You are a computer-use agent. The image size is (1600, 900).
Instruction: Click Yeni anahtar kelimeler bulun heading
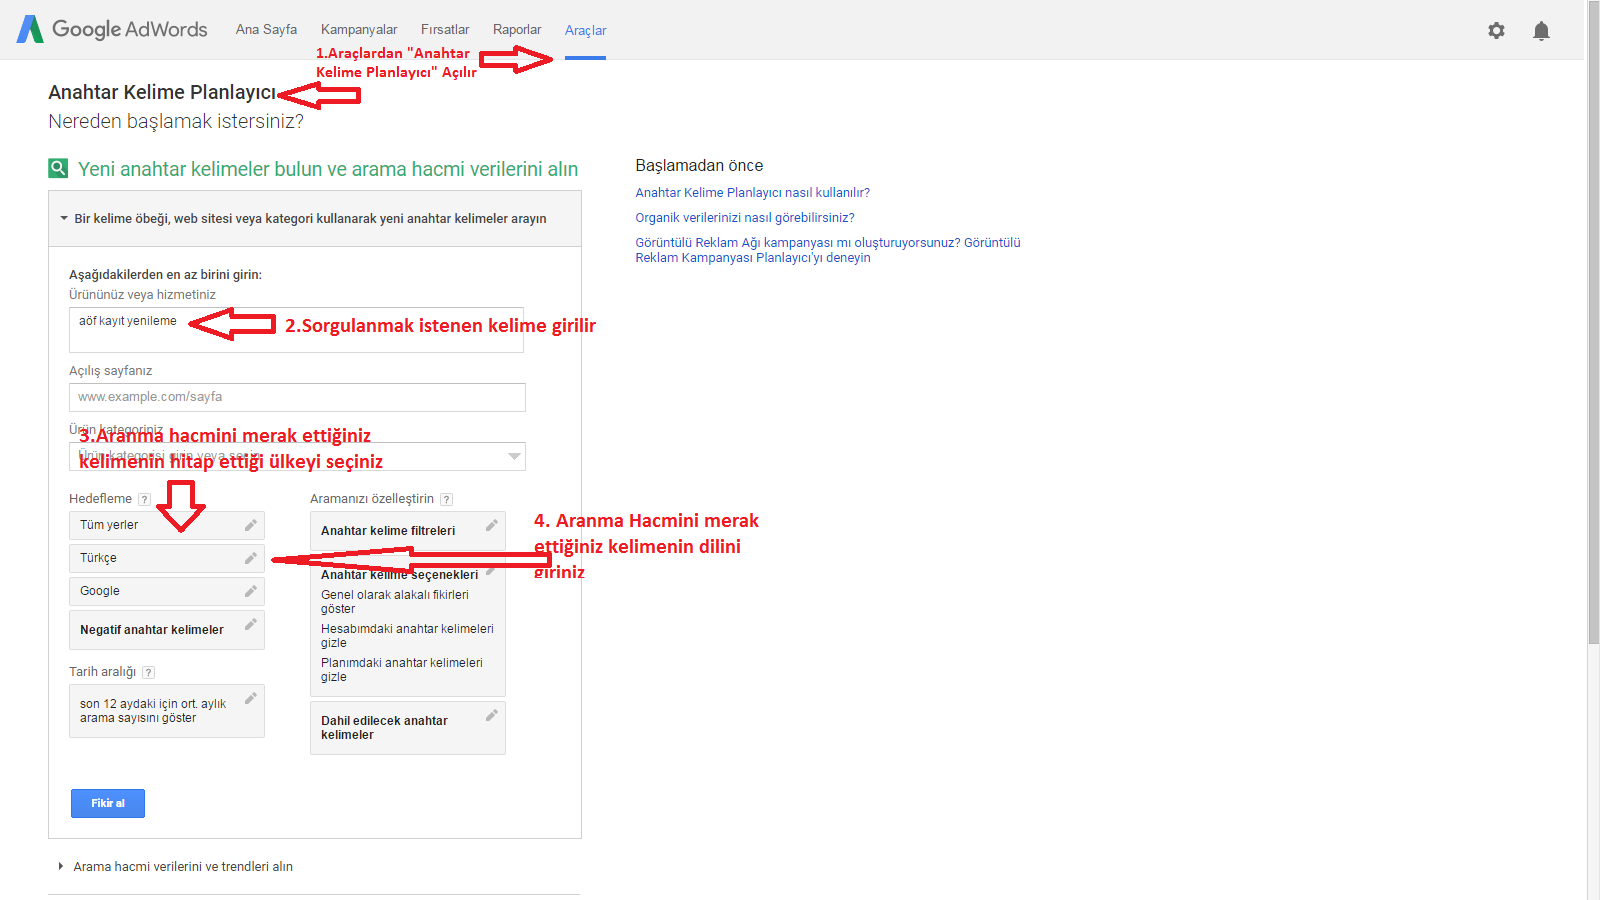coord(328,169)
